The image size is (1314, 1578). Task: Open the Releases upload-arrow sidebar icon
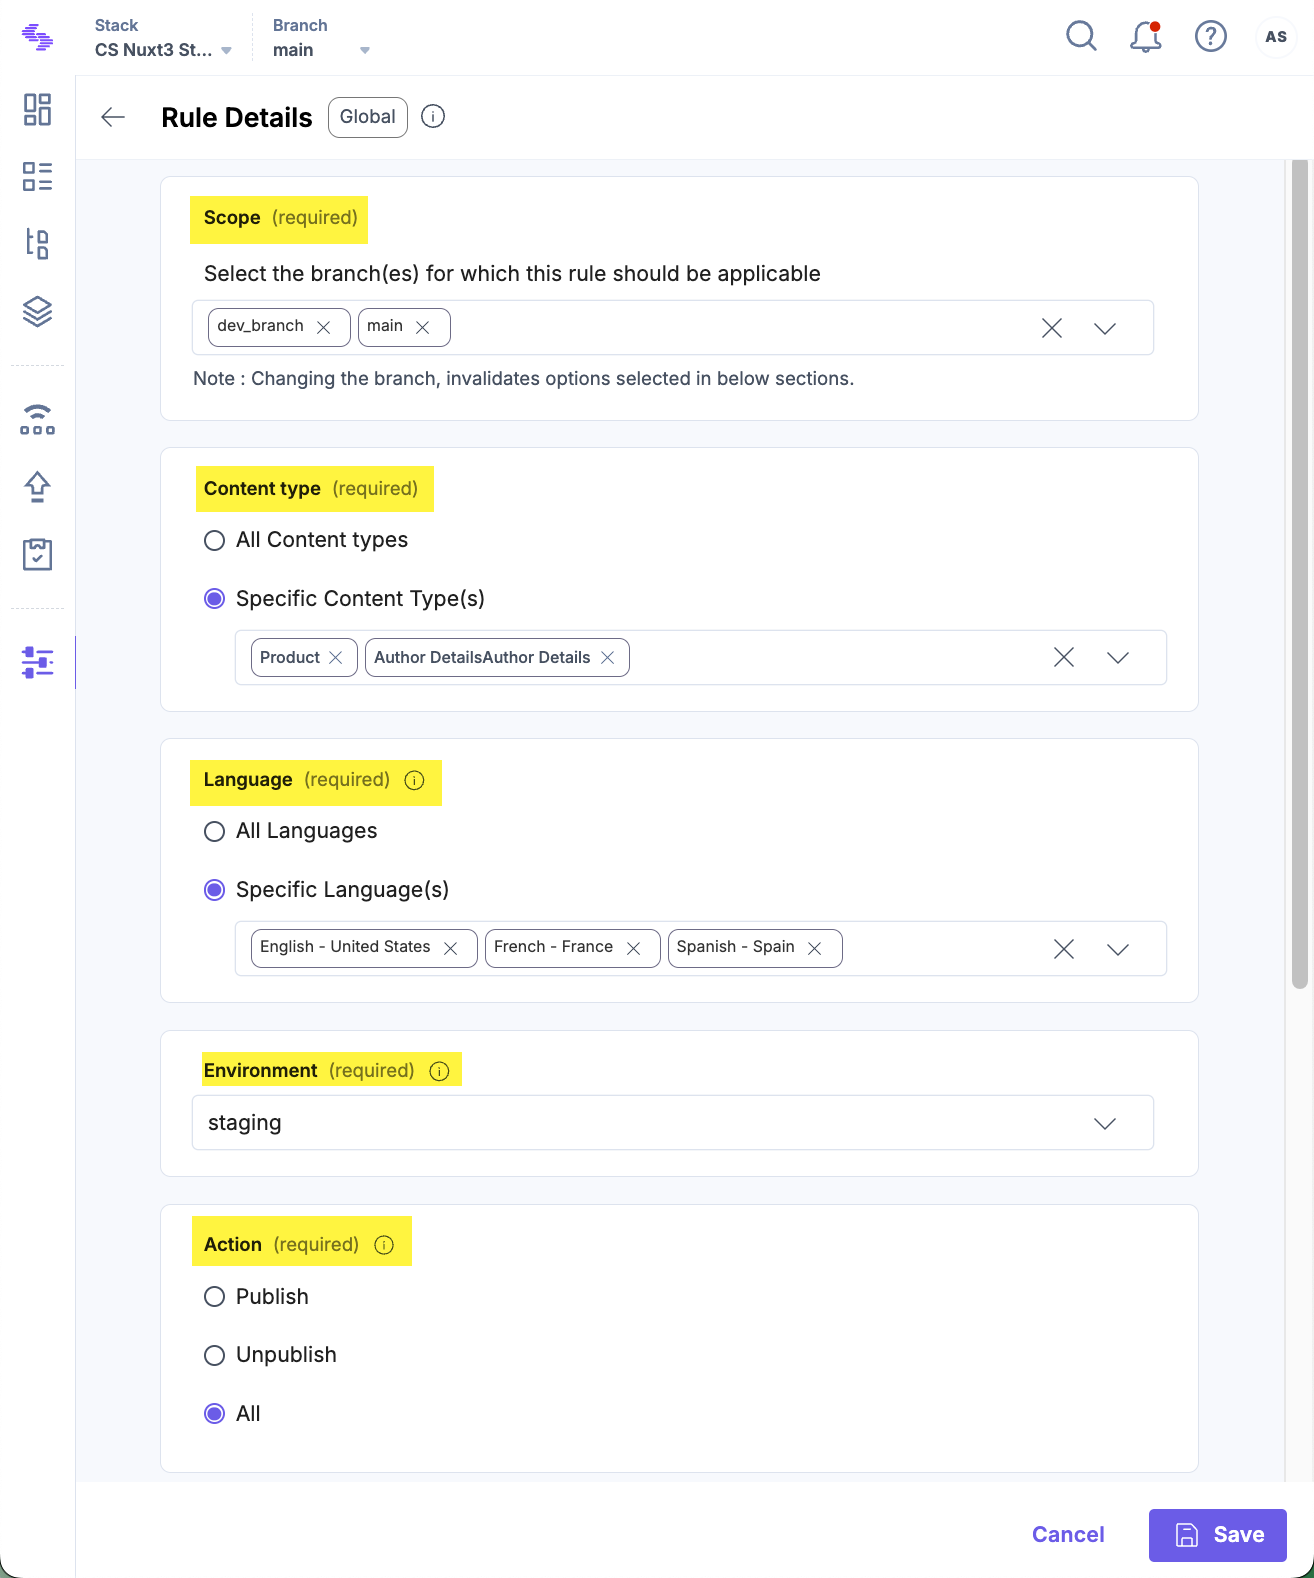pyautogui.click(x=37, y=487)
